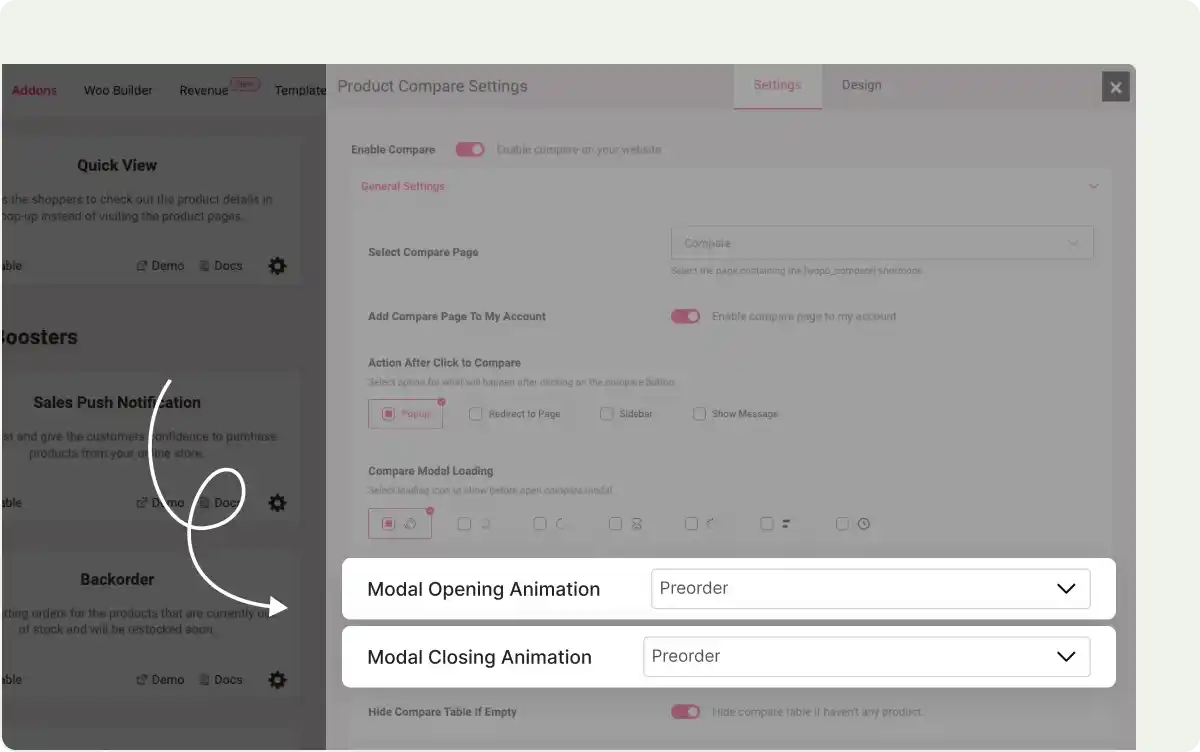Choose the spinner loading icon next to Popup
This screenshot has width=1200, height=752.
point(400,523)
